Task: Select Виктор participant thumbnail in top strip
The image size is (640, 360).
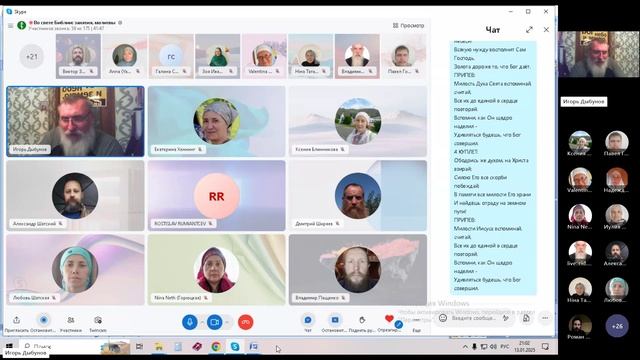Action: (78, 56)
